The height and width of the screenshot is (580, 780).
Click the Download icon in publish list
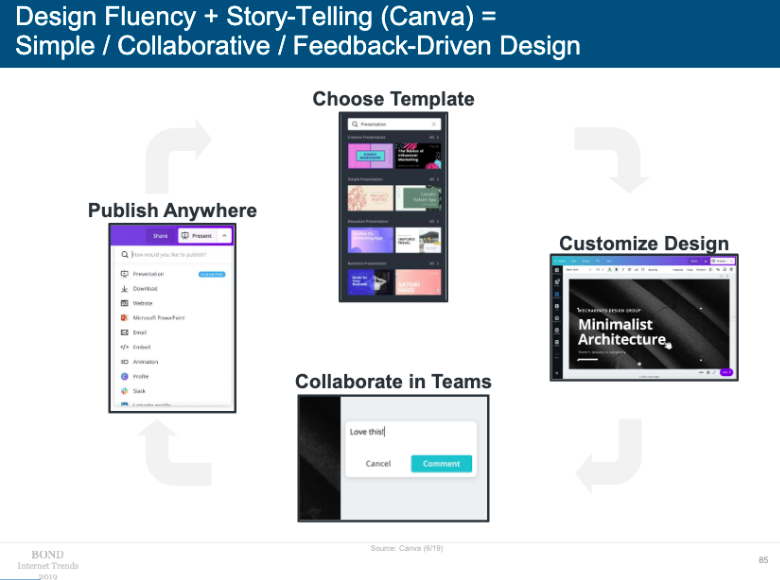point(124,289)
